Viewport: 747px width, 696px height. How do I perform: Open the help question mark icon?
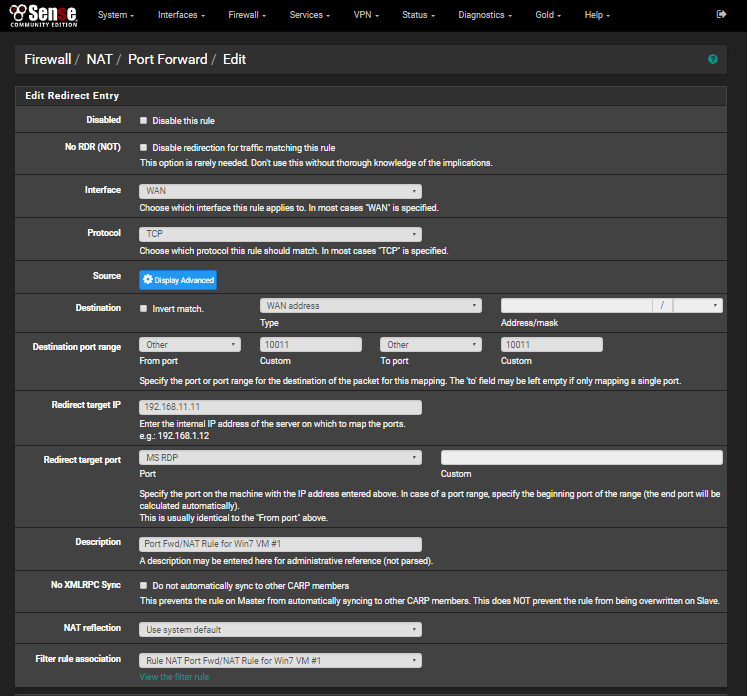[713, 60]
